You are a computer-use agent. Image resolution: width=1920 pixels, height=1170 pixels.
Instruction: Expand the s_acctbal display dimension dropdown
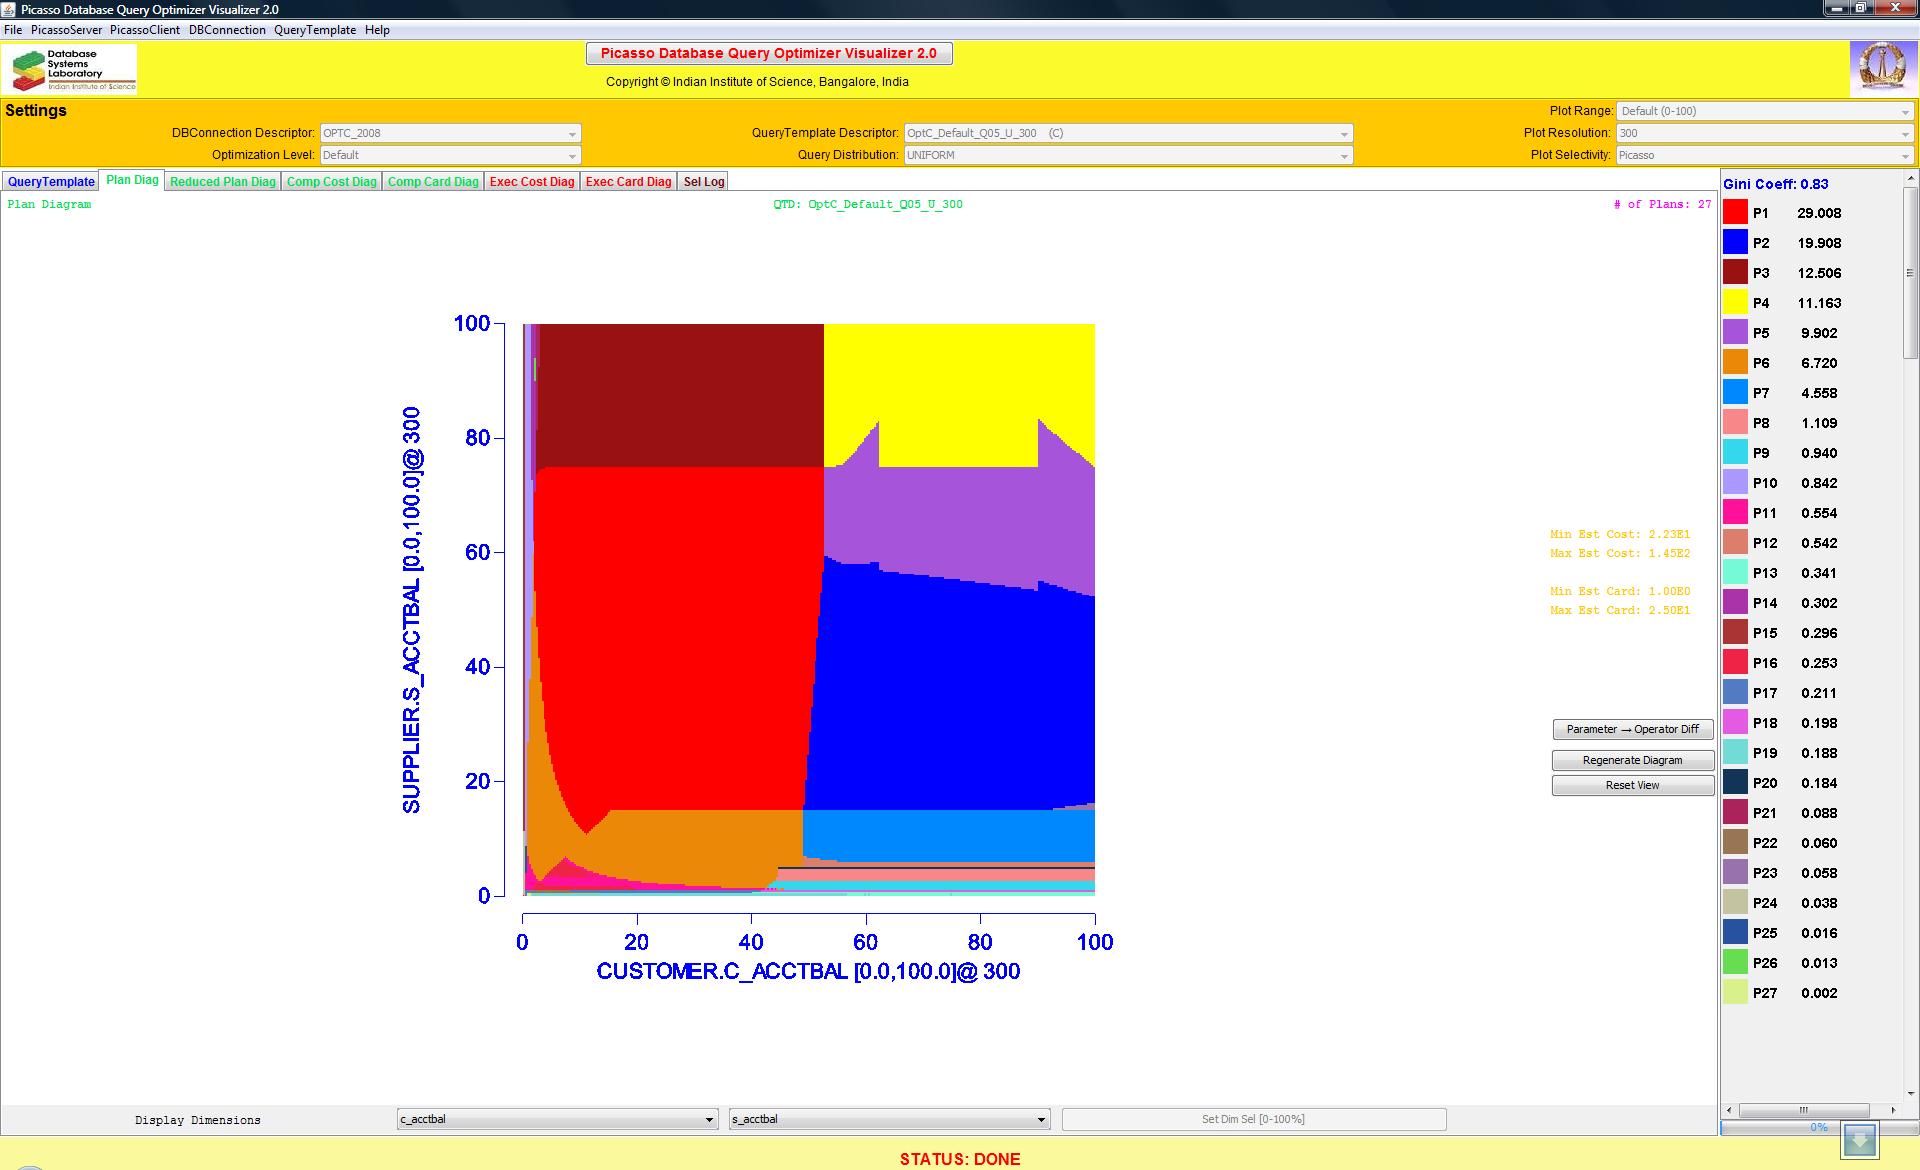coord(1040,1119)
